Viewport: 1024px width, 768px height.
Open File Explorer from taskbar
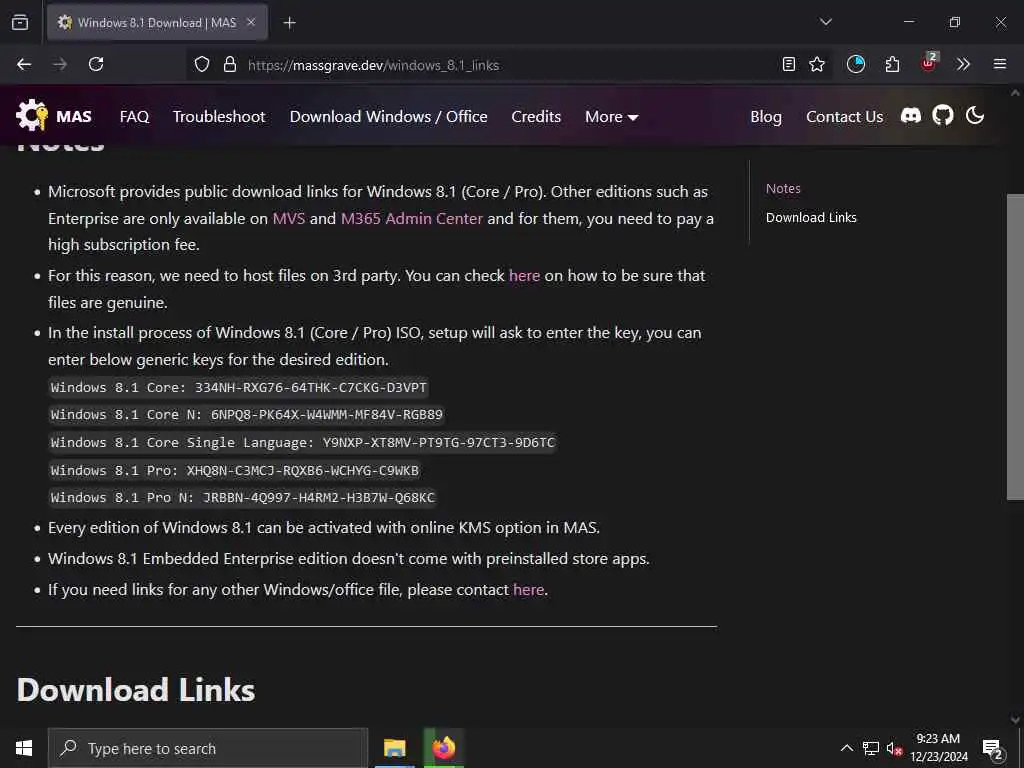click(394, 748)
